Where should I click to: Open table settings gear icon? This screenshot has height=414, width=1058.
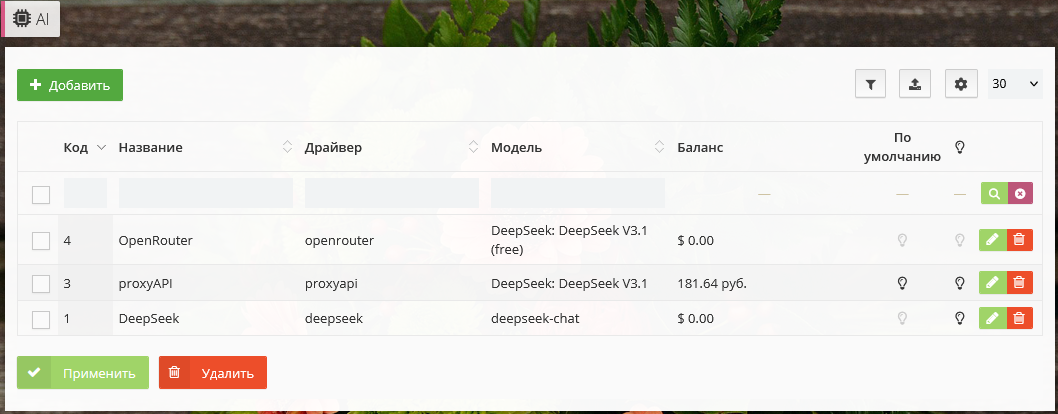tap(961, 84)
